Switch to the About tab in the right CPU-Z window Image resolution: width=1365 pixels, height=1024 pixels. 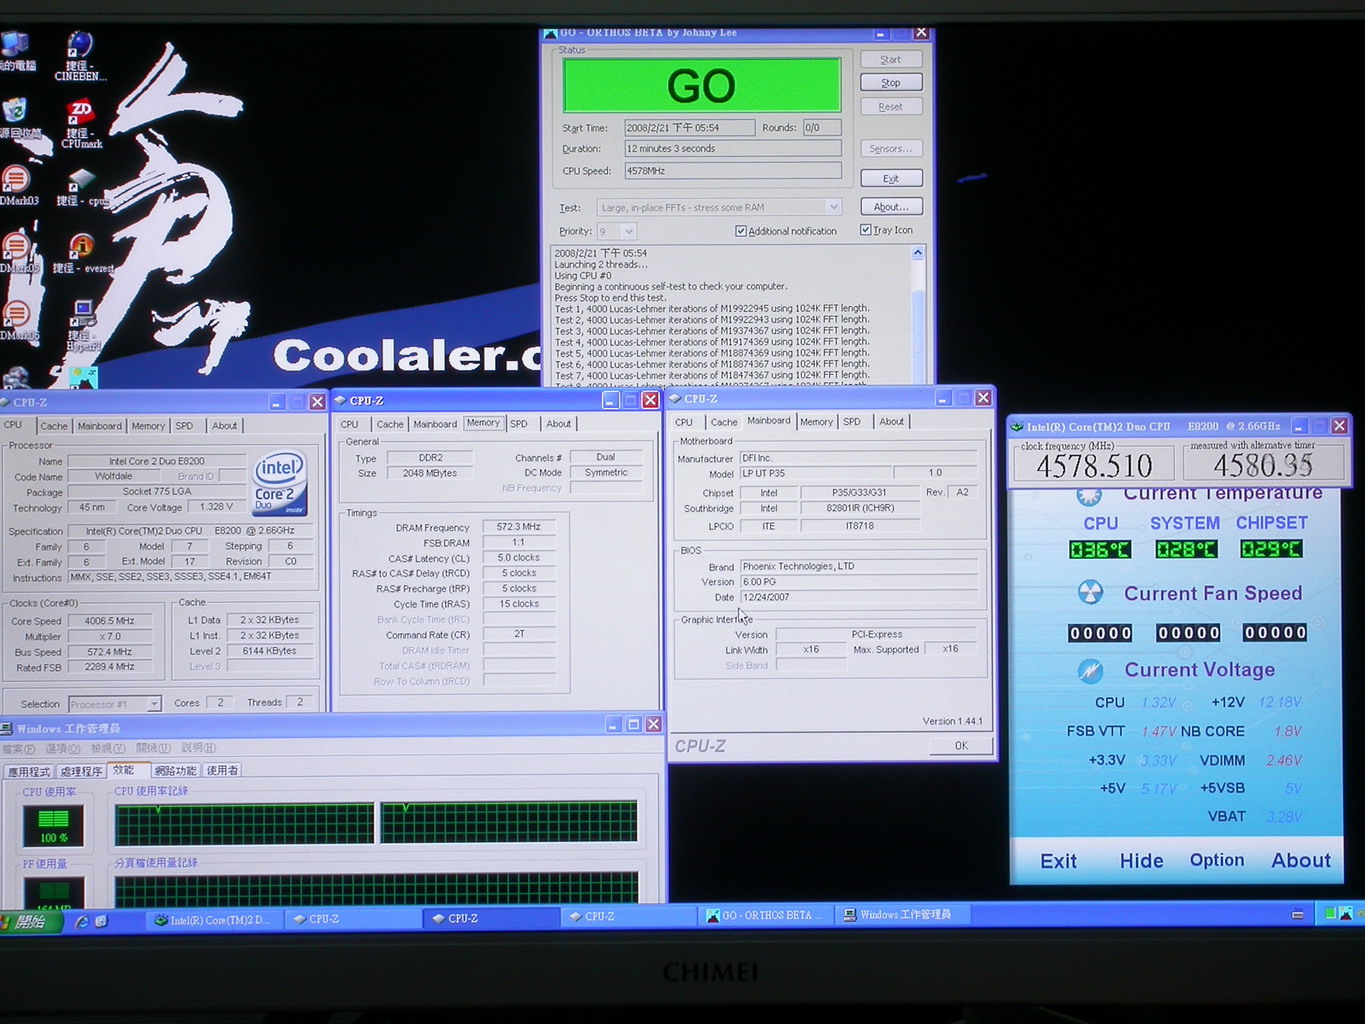[x=891, y=422]
